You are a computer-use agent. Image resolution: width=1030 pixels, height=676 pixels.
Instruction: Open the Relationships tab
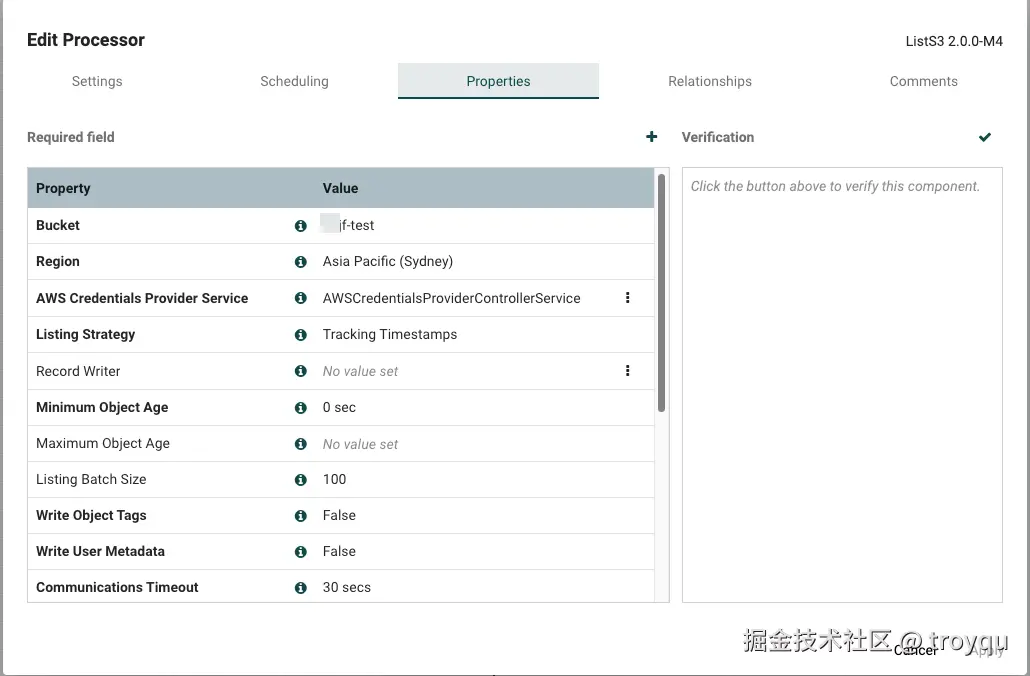tap(710, 82)
